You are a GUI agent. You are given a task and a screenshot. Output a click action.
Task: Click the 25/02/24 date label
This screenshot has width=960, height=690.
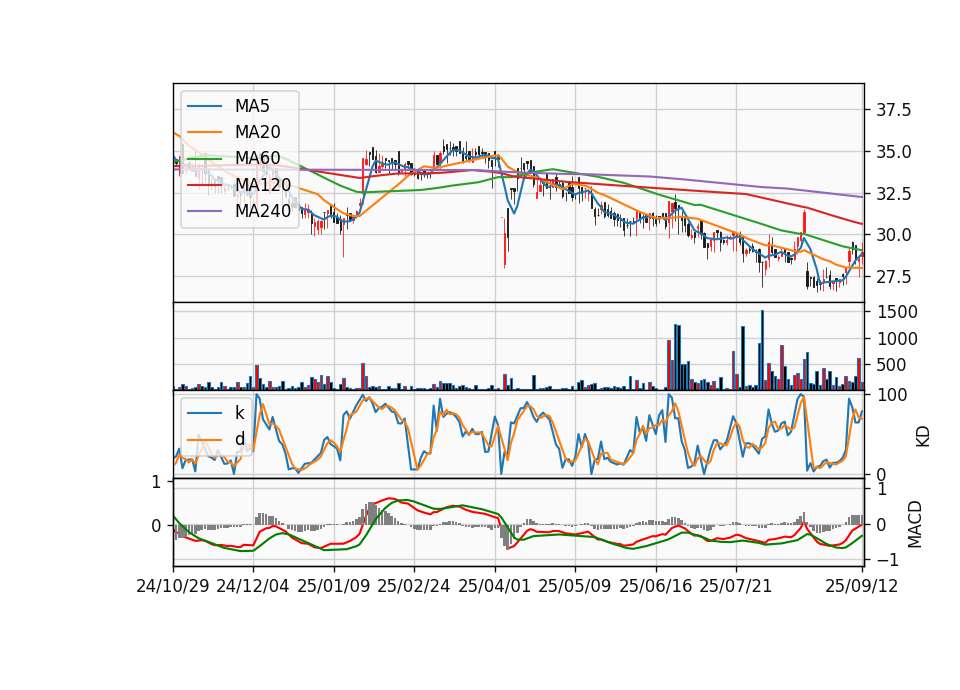point(414,586)
